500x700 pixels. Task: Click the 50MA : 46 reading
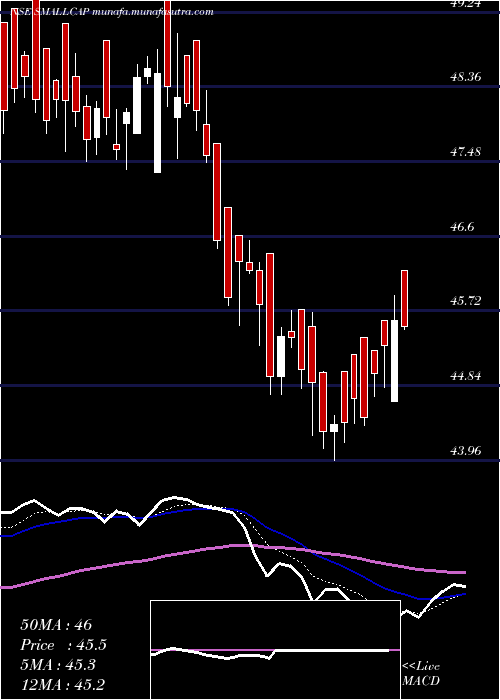(56, 625)
